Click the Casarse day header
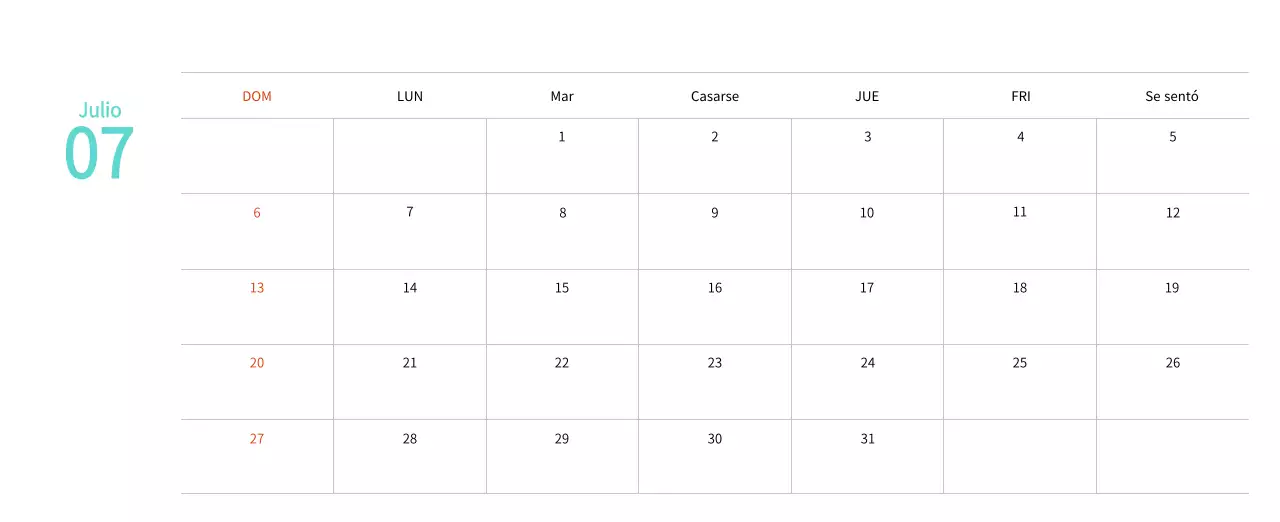This screenshot has width=1280, height=522. point(715,96)
